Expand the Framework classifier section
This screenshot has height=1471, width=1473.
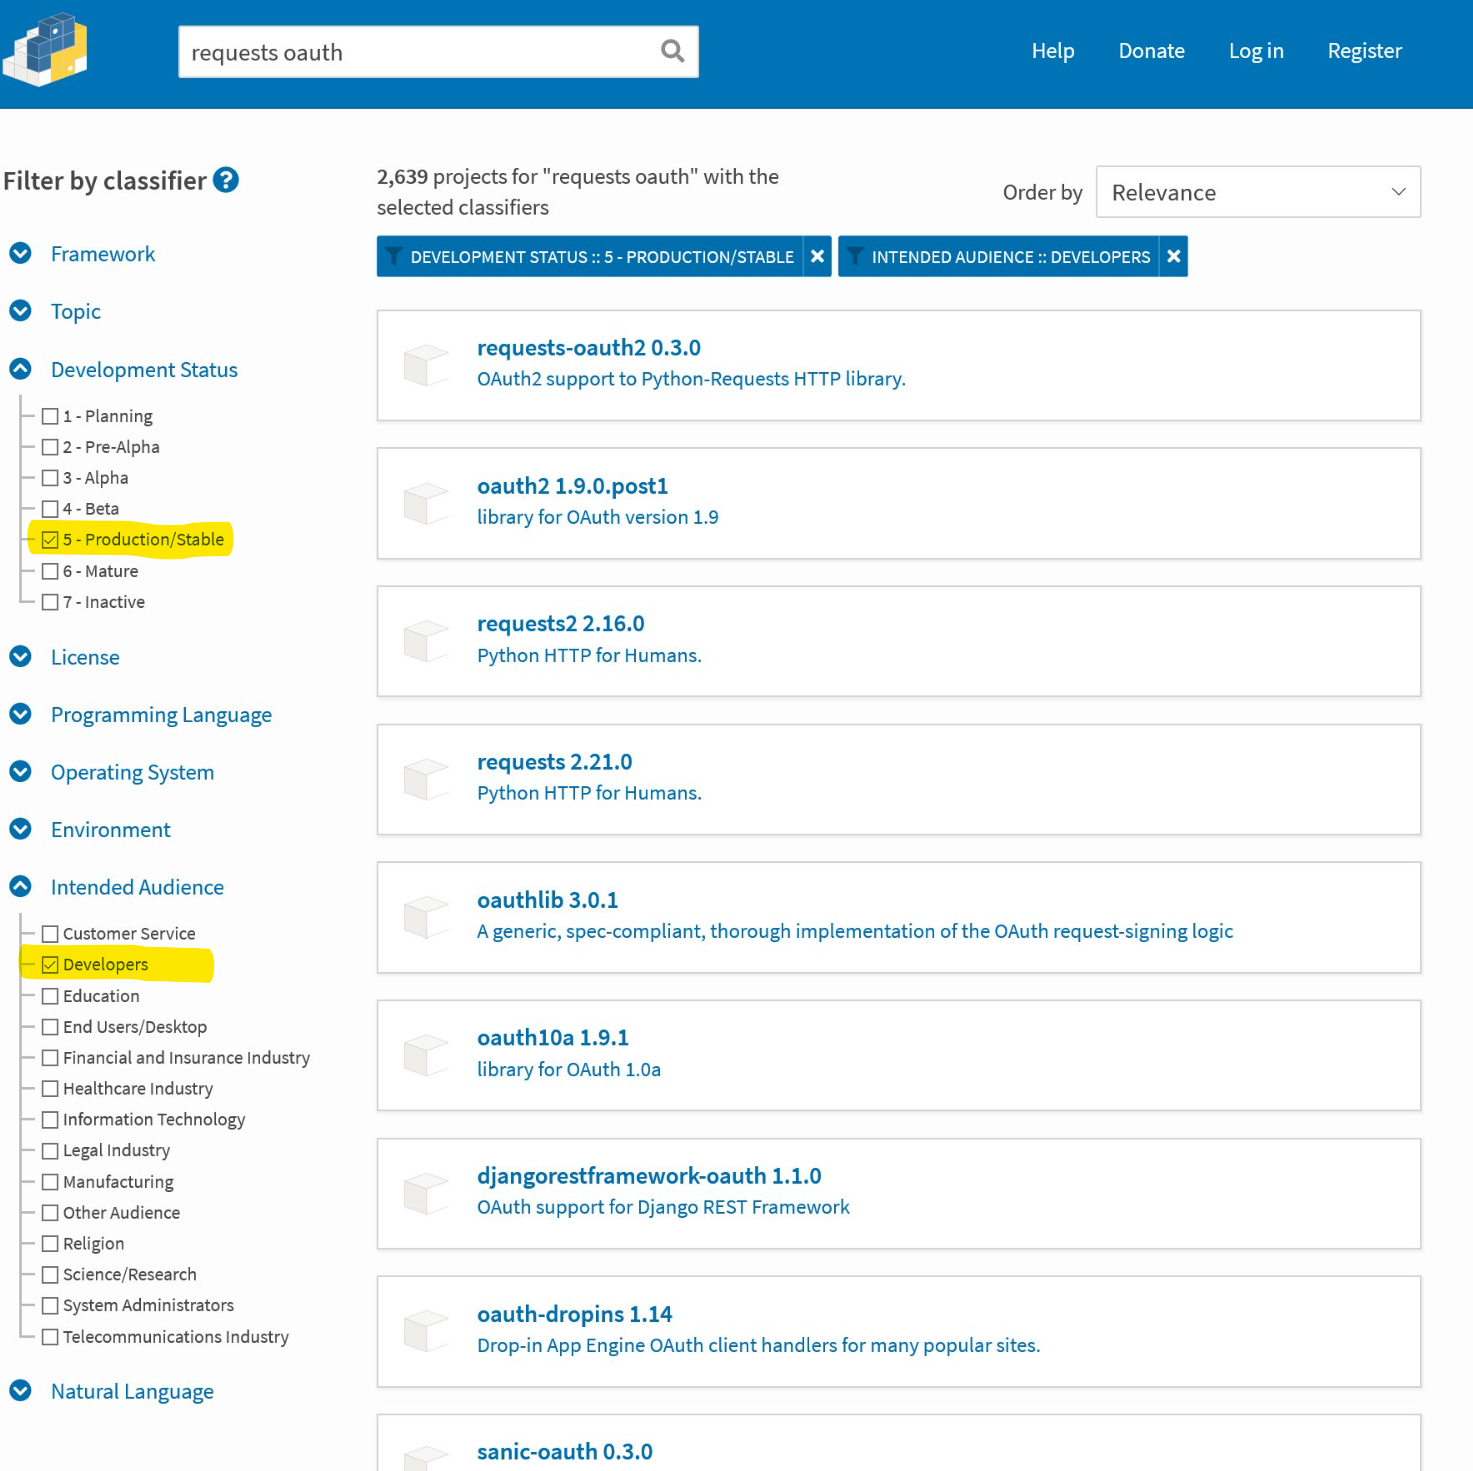pos(103,254)
